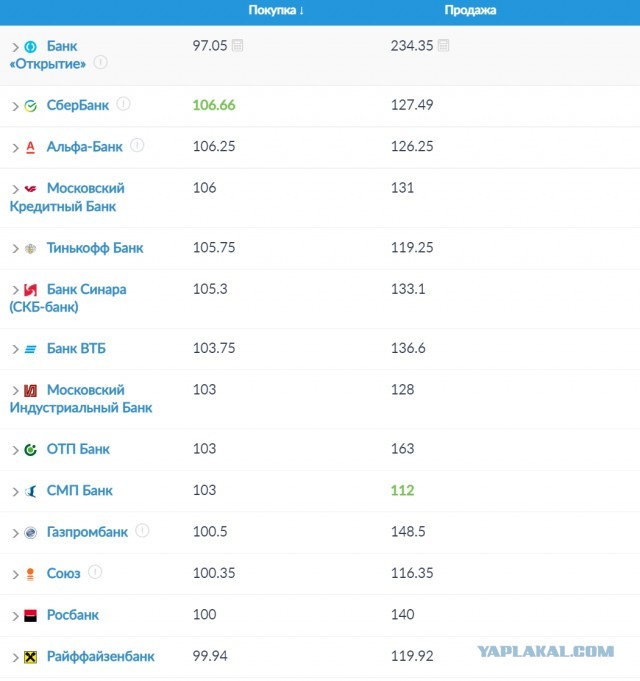
Task: Click the 99.94 buy rate value
Action: 210,656
